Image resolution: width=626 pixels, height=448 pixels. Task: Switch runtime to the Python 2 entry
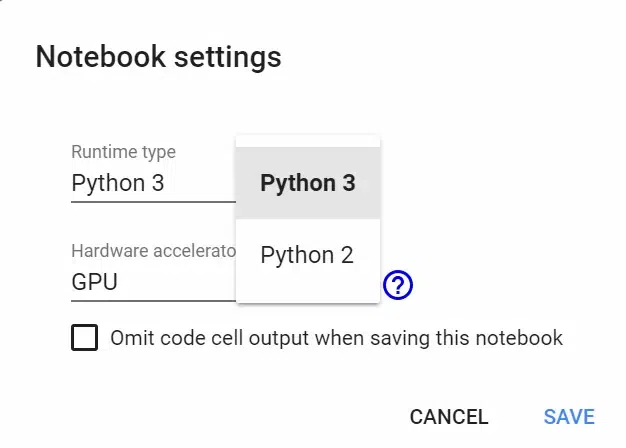tap(307, 255)
